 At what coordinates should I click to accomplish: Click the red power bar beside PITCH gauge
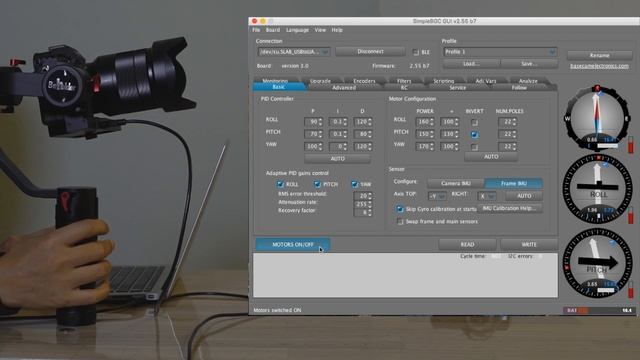click(x=631, y=289)
